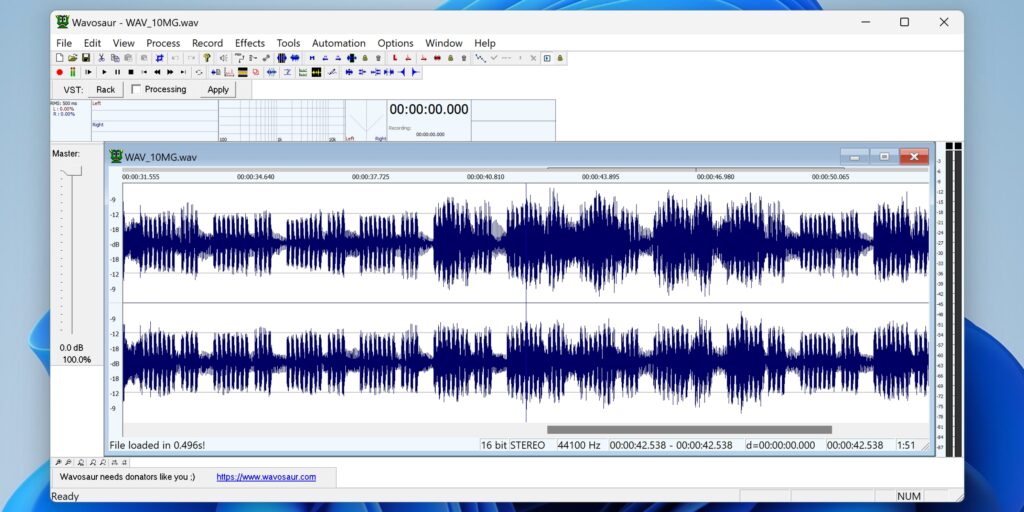The height and width of the screenshot is (512, 1024).
Task: Click the 16 bit STEREO status field
Action: (513, 445)
